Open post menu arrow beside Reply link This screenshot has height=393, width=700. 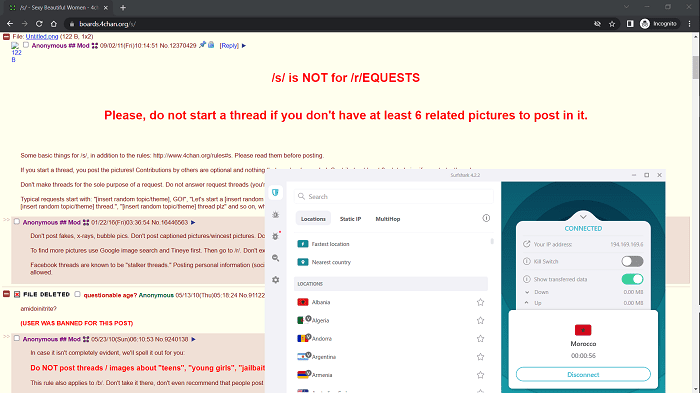(244, 46)
